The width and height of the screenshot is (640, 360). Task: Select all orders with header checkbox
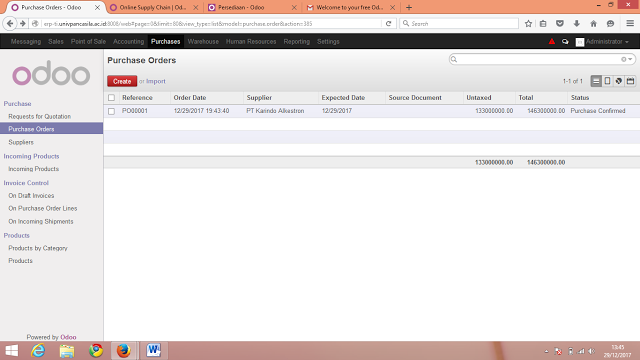tap(111, 98)
